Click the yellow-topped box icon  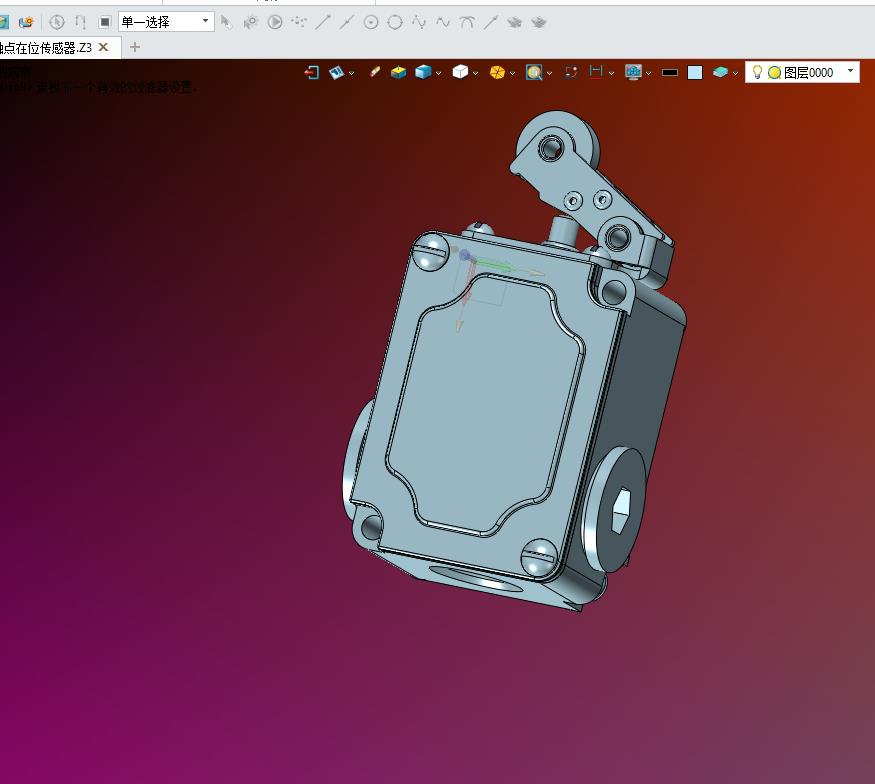tap(398, 73)
